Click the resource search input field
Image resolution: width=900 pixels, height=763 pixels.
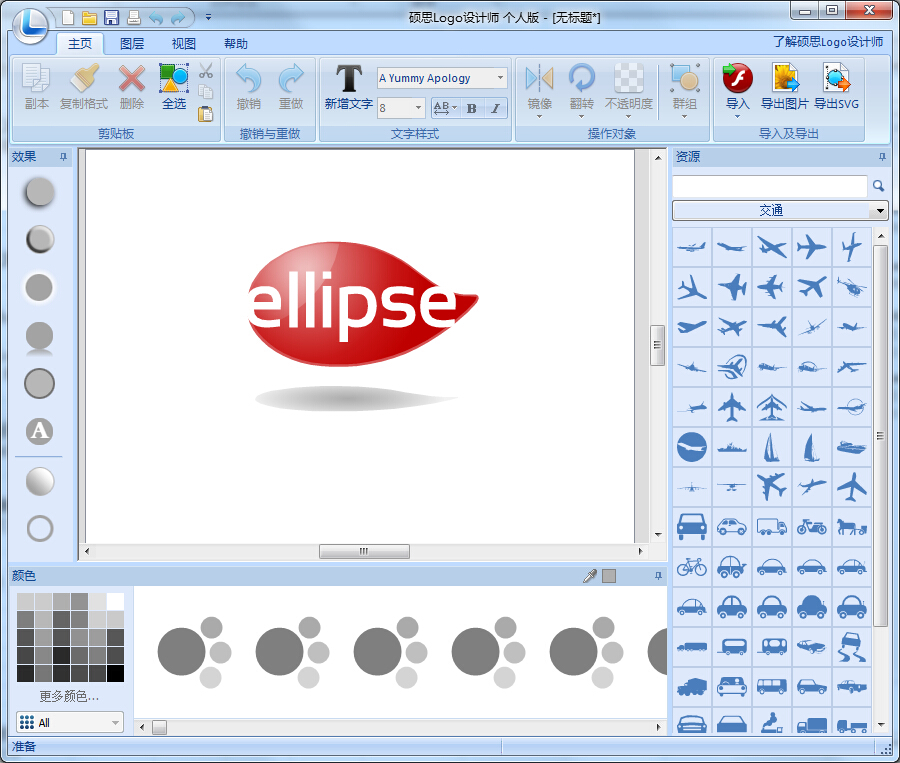pyautogui.click(x=769, y=186)
